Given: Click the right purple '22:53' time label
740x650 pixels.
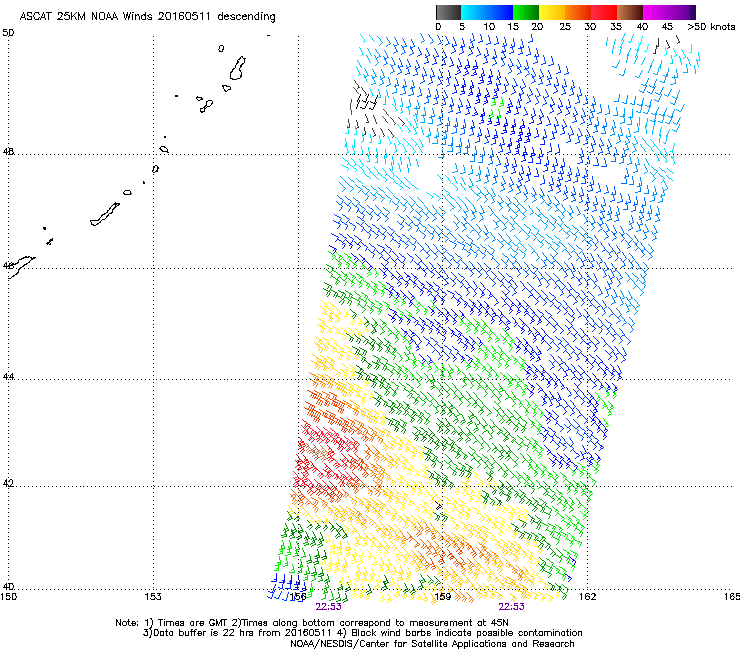Looking at the screenshot, I should [512, 607].
